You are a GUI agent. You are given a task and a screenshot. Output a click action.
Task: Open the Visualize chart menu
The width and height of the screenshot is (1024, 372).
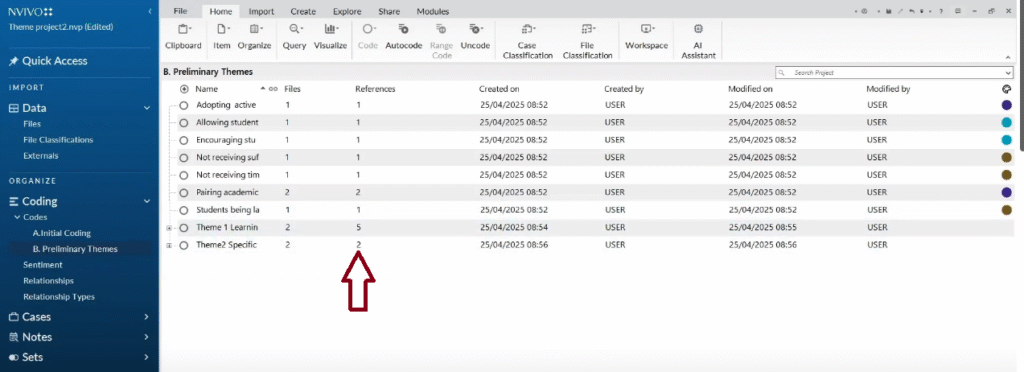click(x=330, y=37)
